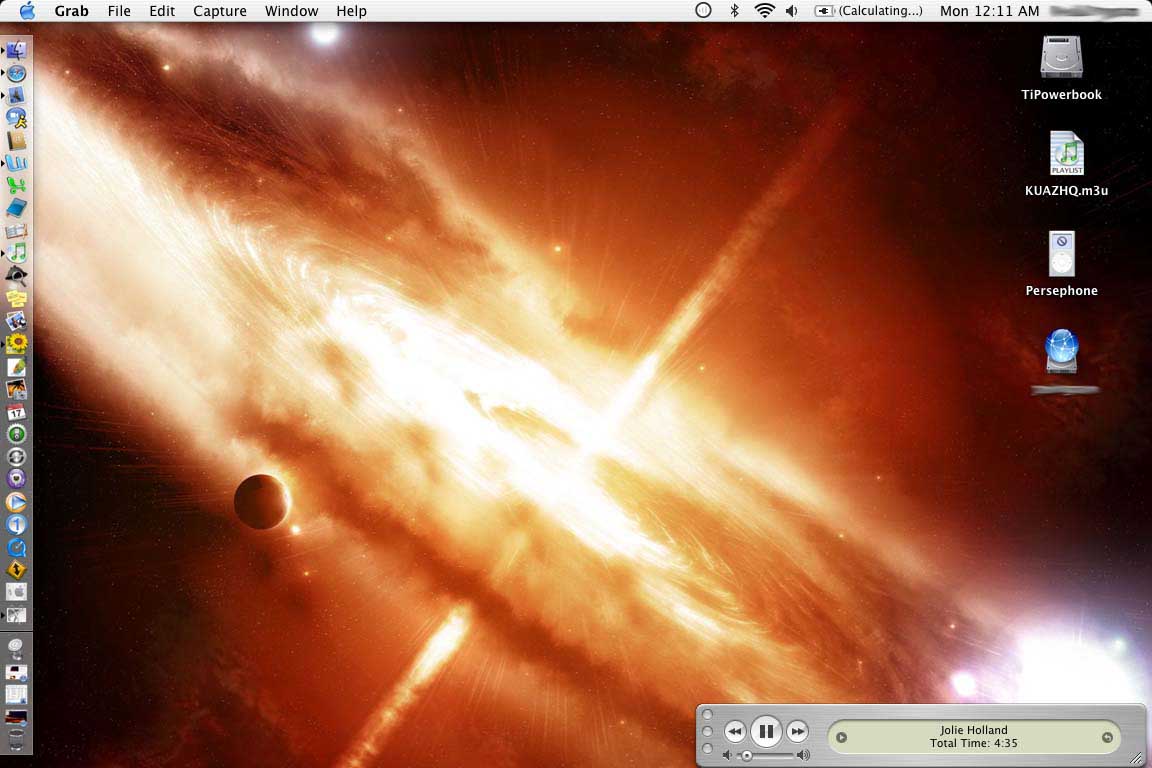Open the File menu

119,11
